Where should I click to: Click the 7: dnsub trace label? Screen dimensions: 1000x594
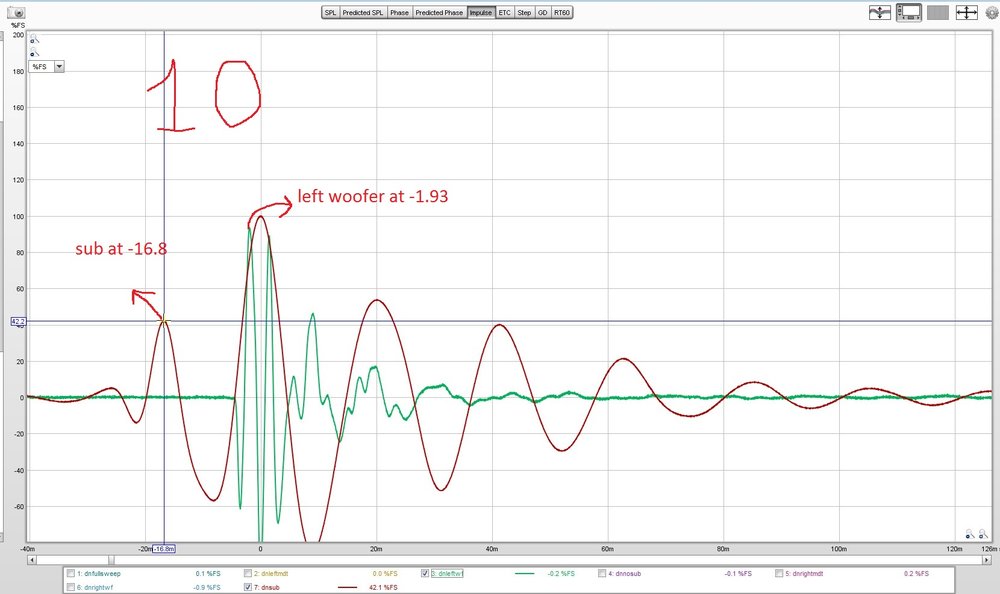(267, 587)
